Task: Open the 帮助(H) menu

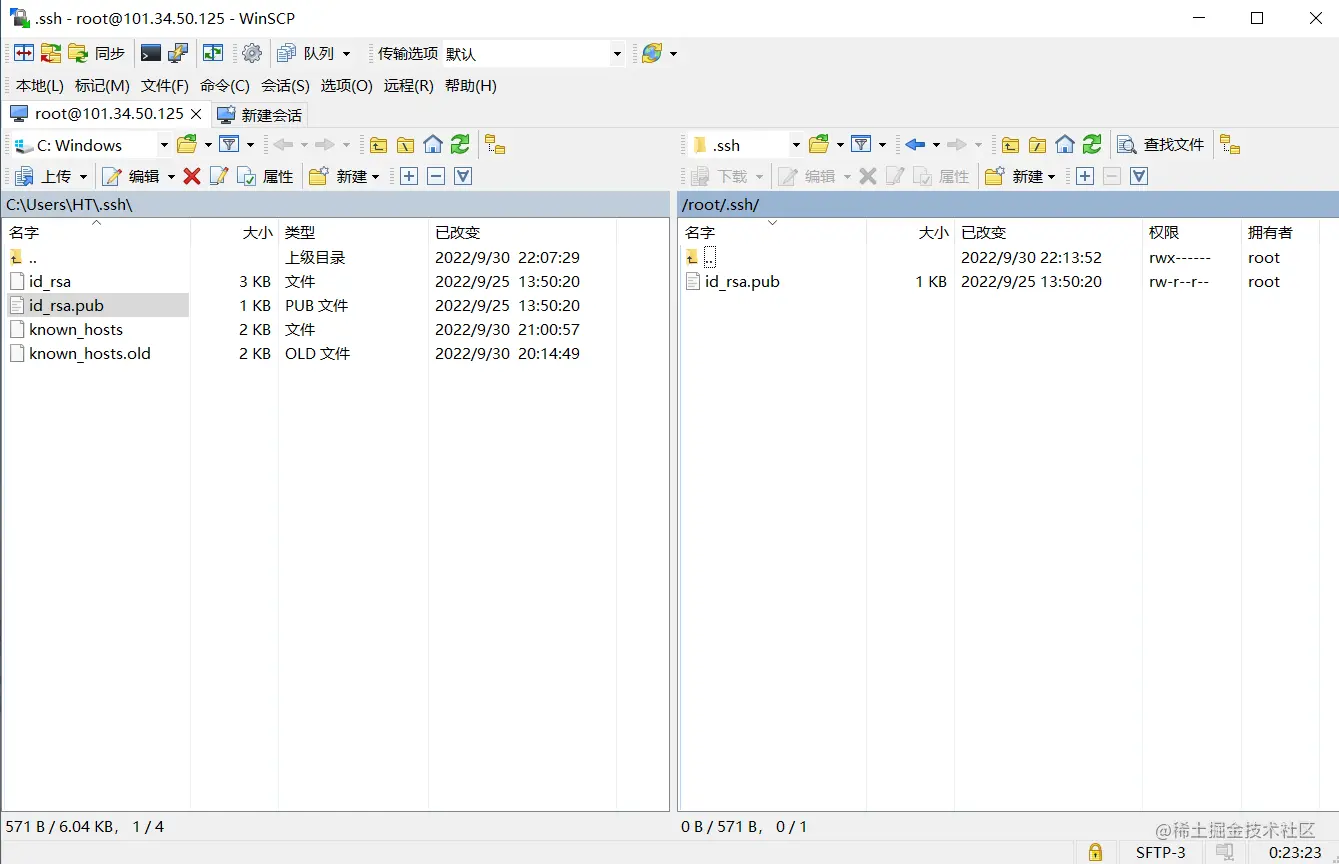Action: coord(470,86)
